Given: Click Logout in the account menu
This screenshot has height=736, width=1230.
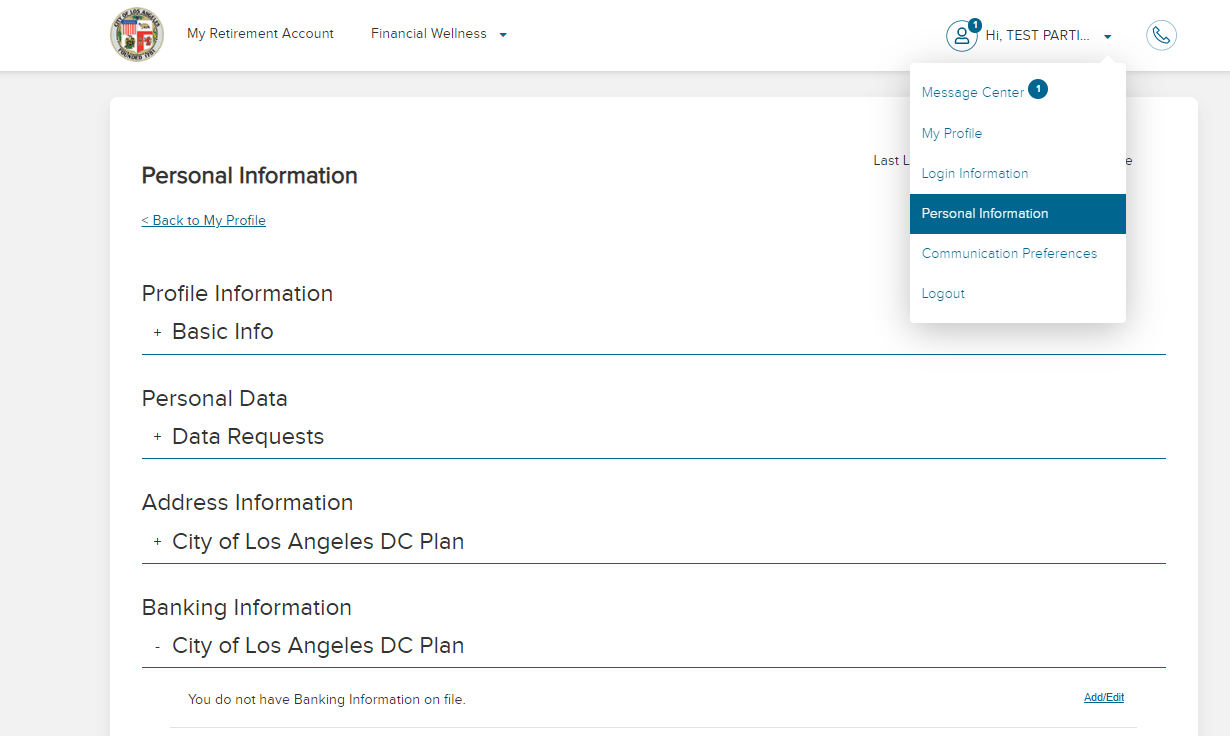Looking at the screenshot, I should pyautogui.click(x=943, y=293).
